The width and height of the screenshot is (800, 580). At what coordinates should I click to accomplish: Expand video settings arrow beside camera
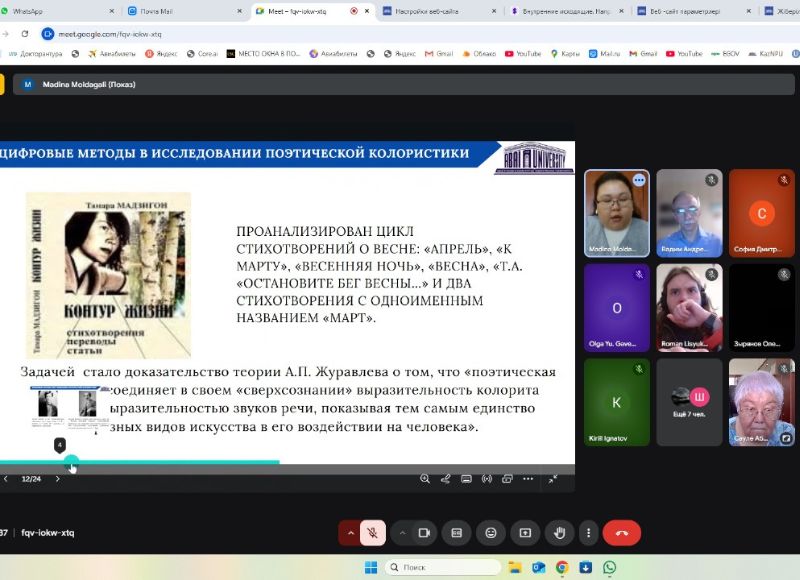(x=401, y=533)
